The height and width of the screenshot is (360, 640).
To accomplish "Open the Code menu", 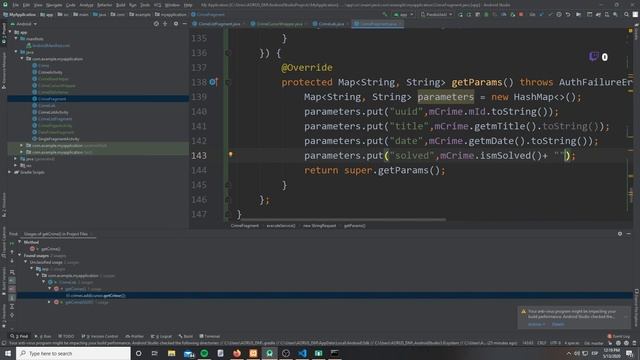I will pos(71,5).
